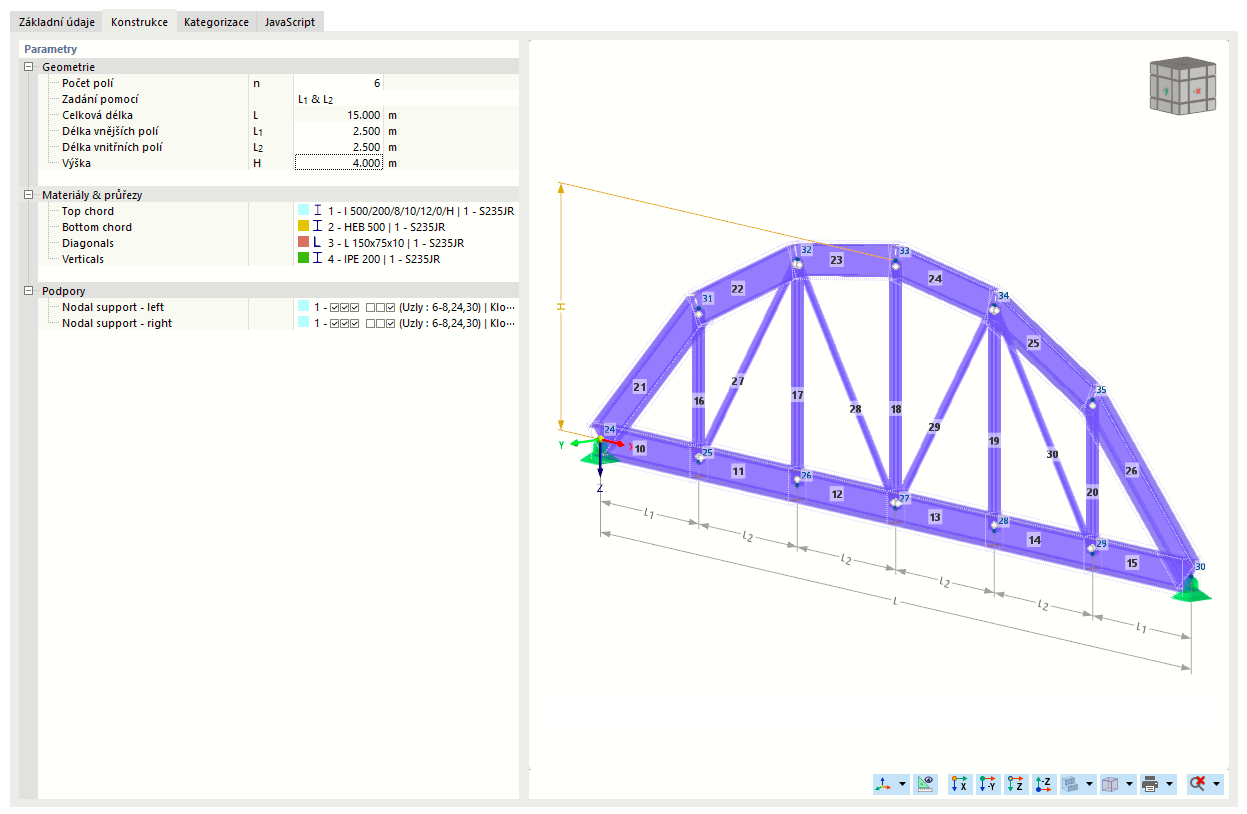The image size is (1247, 814).
Task: Click the Verticals green color swatch
Action: point(303,259)
